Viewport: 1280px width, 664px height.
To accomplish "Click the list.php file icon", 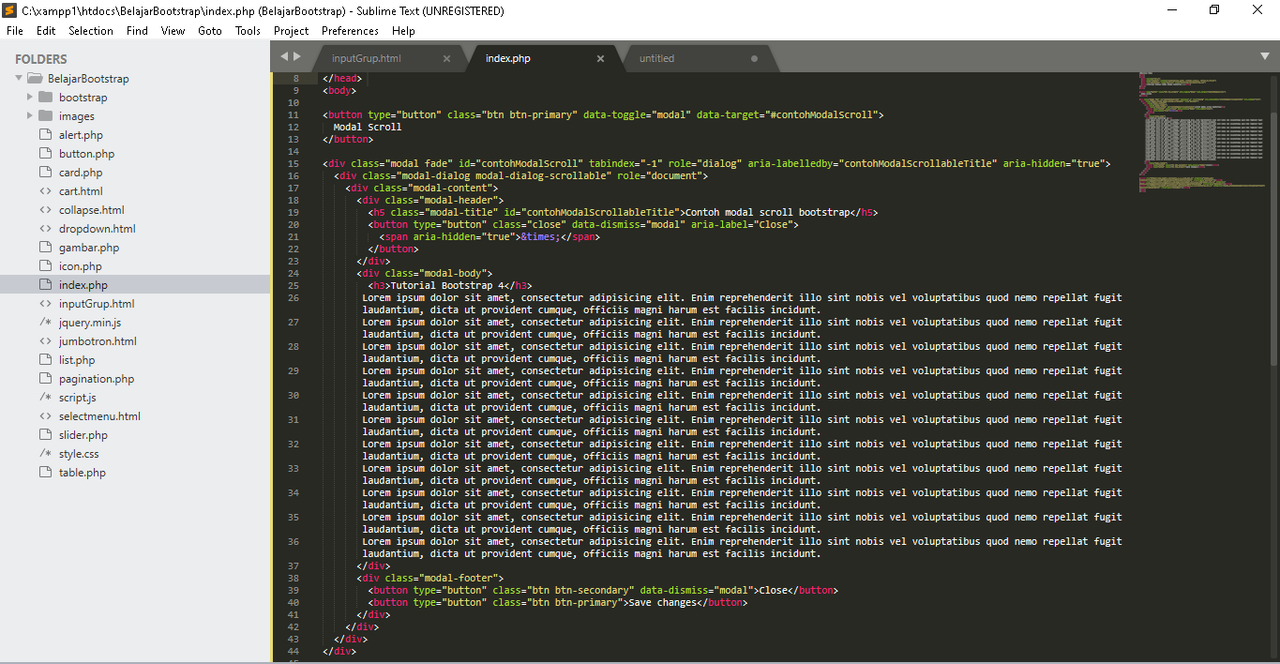I will coord(45,360).
